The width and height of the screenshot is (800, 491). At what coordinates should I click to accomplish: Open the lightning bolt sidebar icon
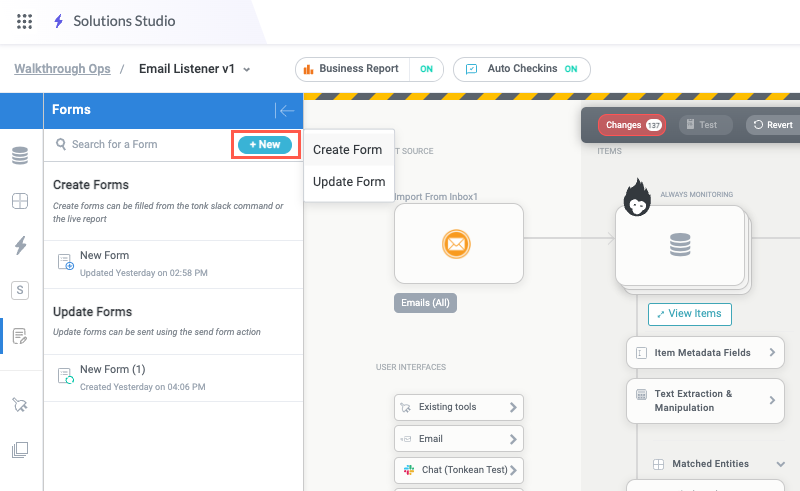(20, 246)
